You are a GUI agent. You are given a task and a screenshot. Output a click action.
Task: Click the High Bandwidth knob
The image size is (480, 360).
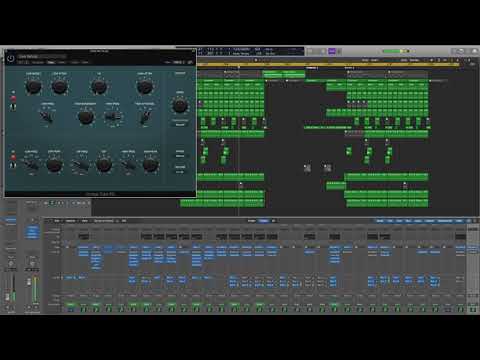coord(86,117)
